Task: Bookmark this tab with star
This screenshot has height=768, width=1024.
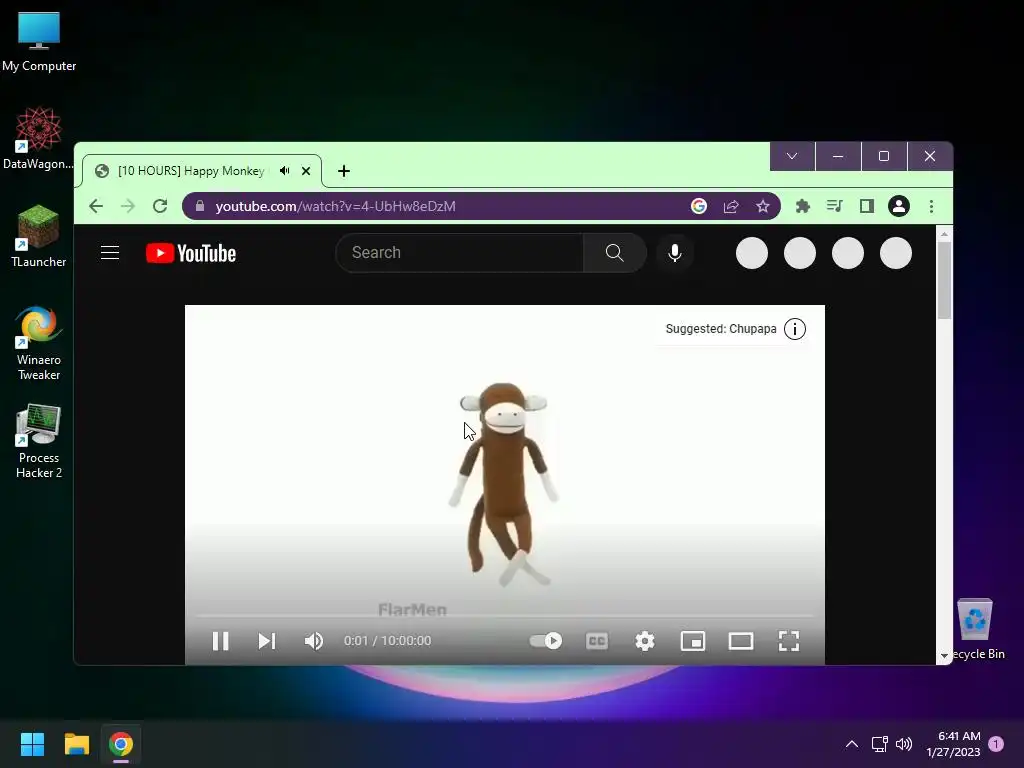Action: (763, 206)
